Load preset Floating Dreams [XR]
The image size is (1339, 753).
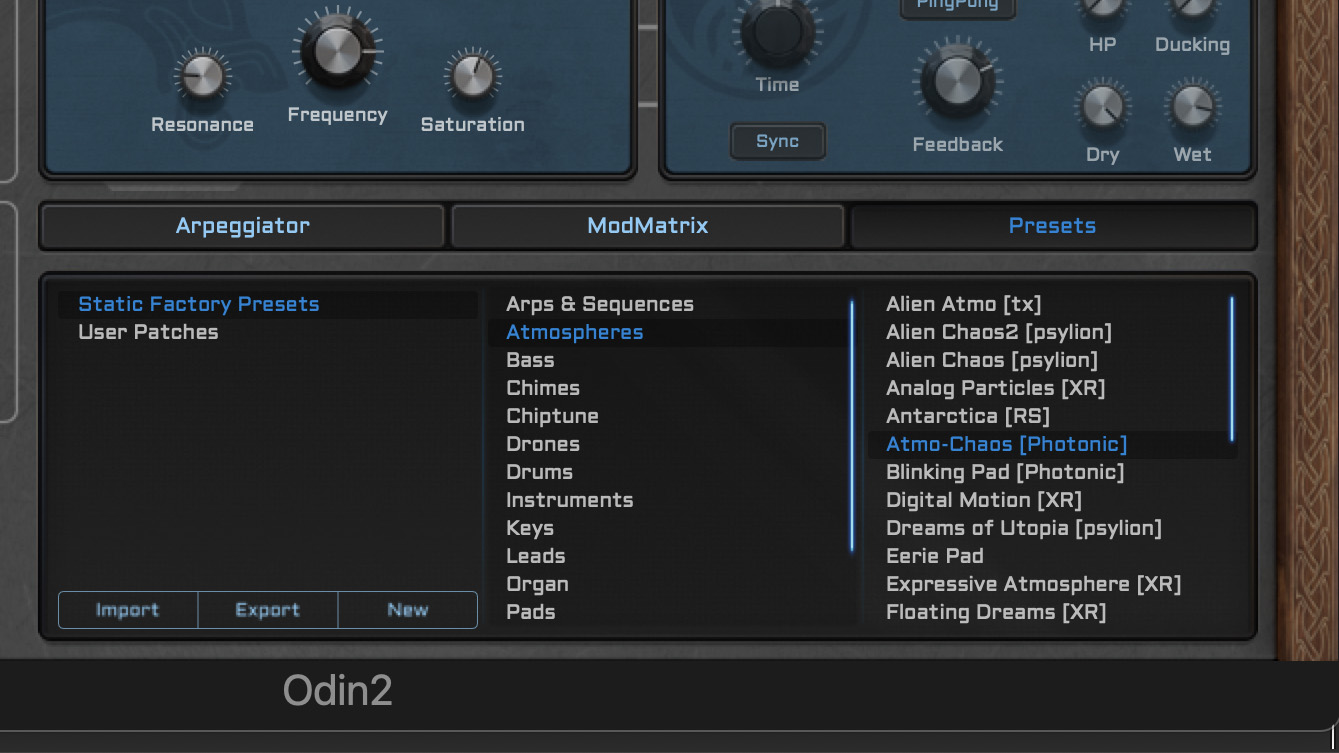1048,612
